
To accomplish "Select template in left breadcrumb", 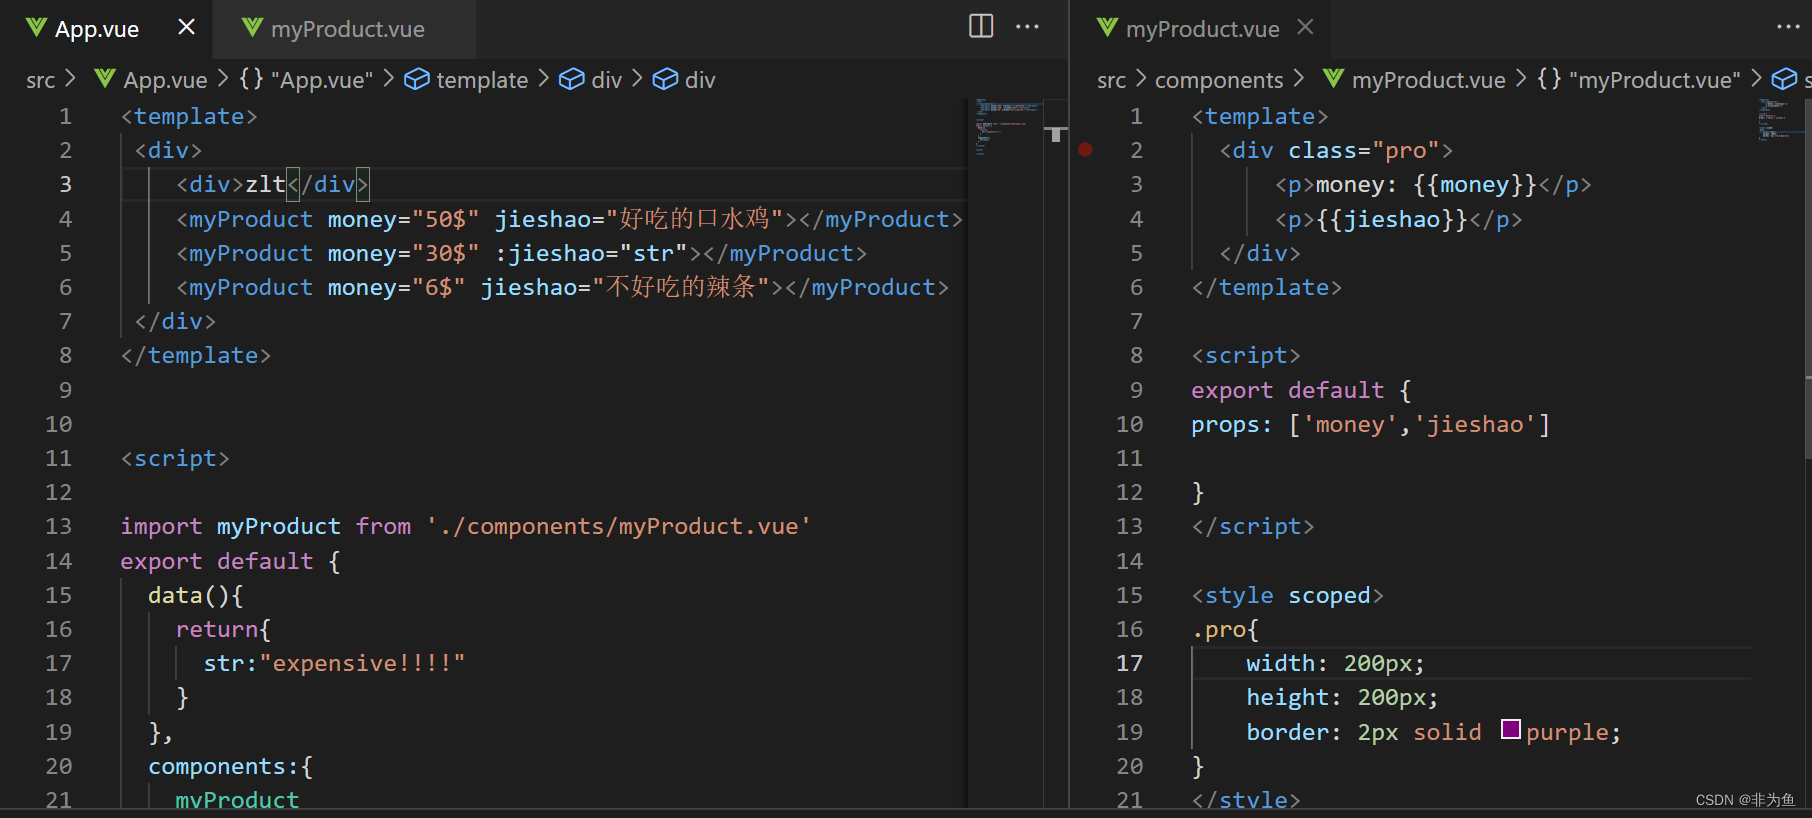I will point(482,80).
